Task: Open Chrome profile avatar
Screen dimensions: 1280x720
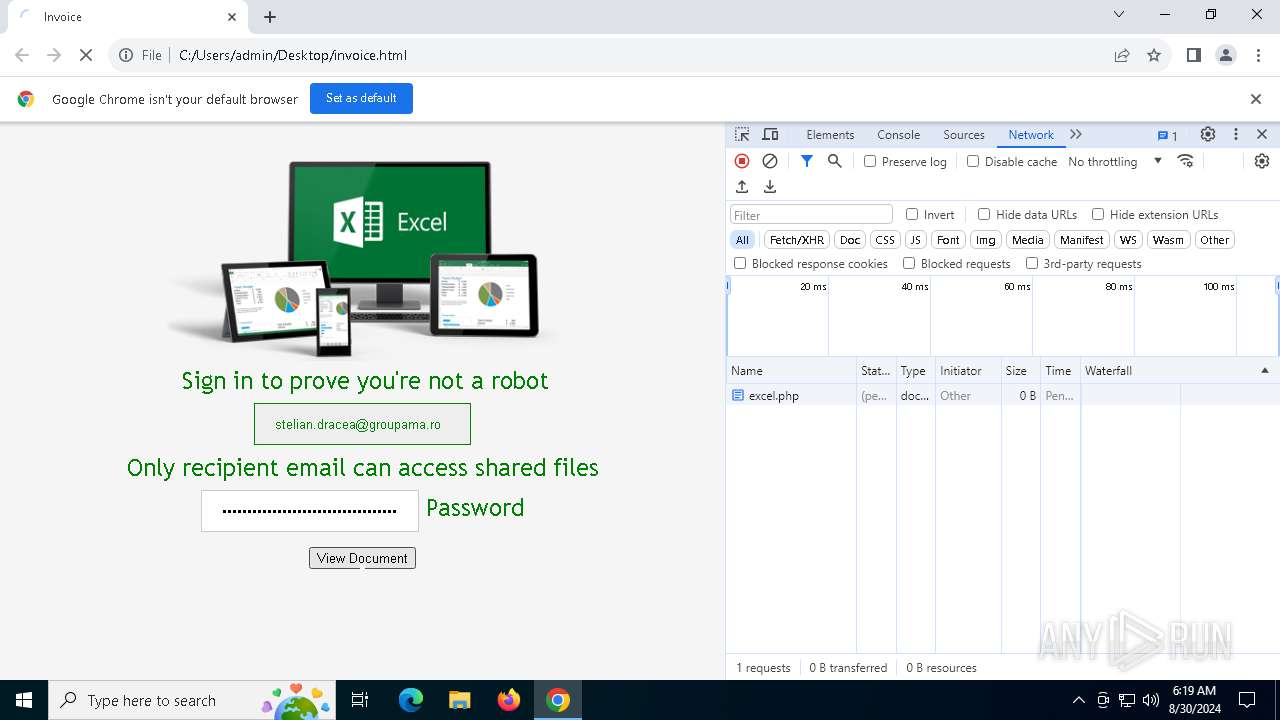Action: click(1226, 55)
